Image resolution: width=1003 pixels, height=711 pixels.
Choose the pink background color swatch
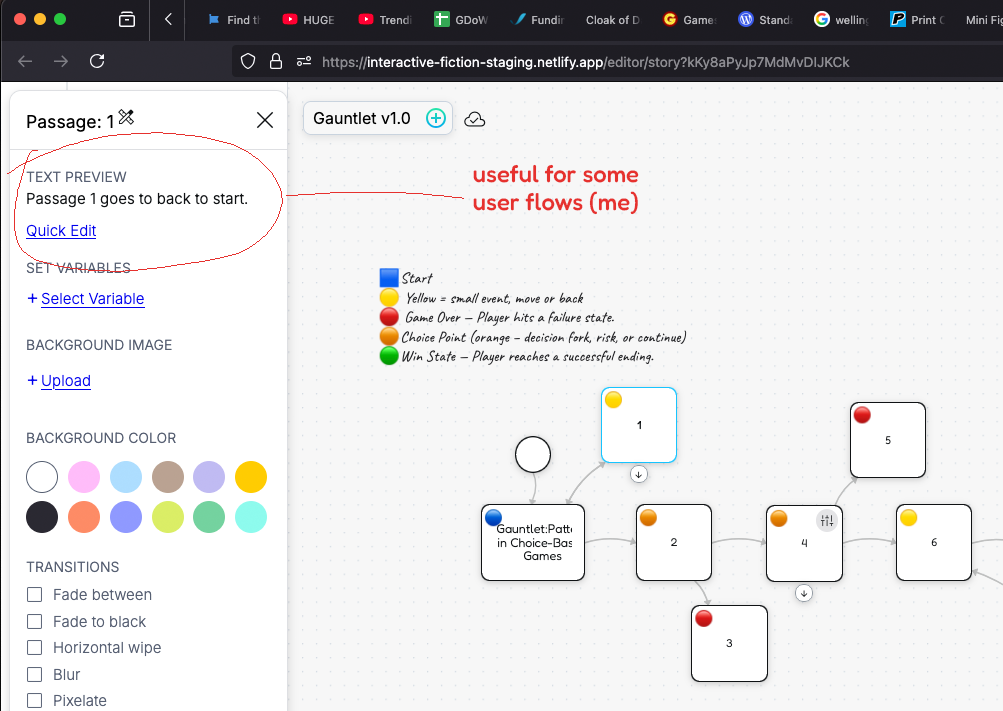tap(84, 477)
